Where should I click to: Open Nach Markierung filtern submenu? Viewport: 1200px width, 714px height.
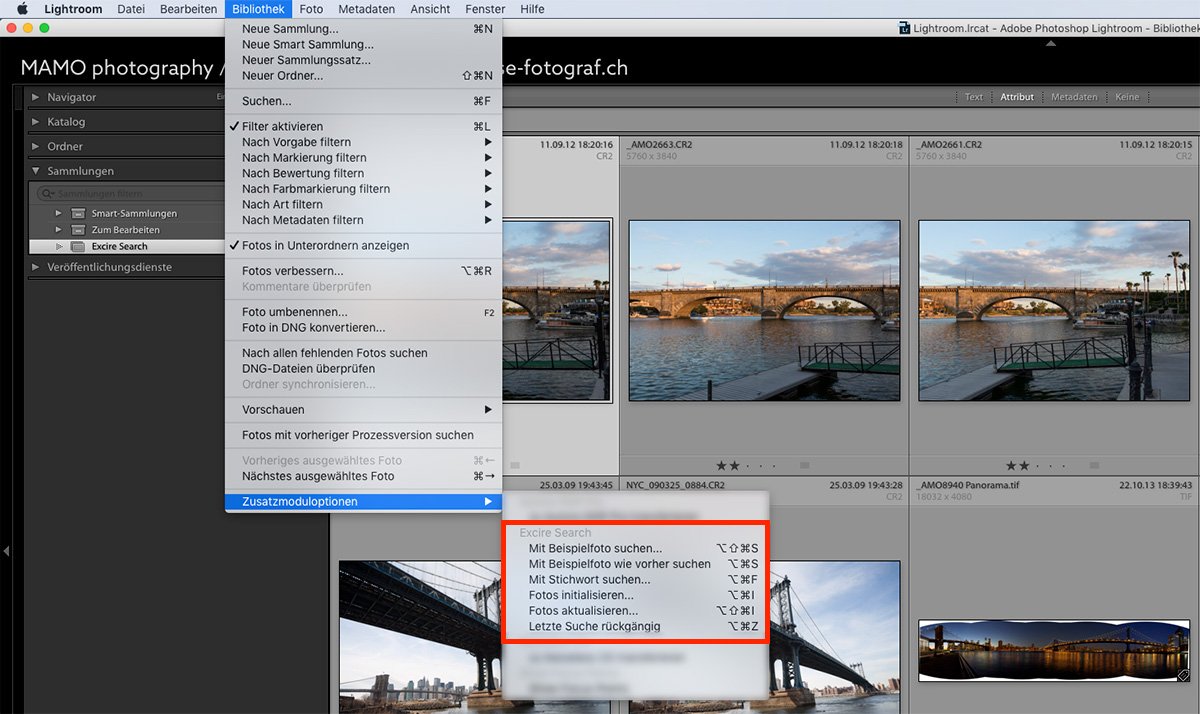[x=364, y=158]
